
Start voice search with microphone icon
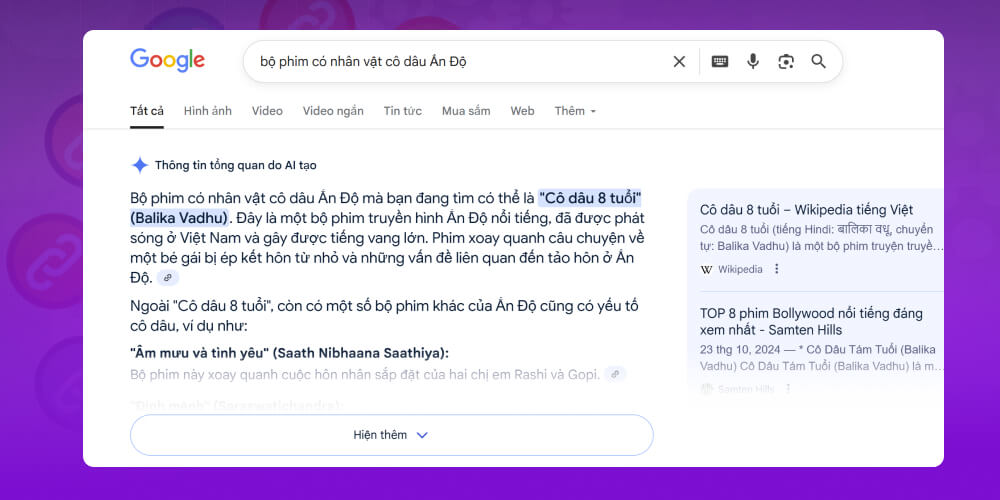coord(753,61)
